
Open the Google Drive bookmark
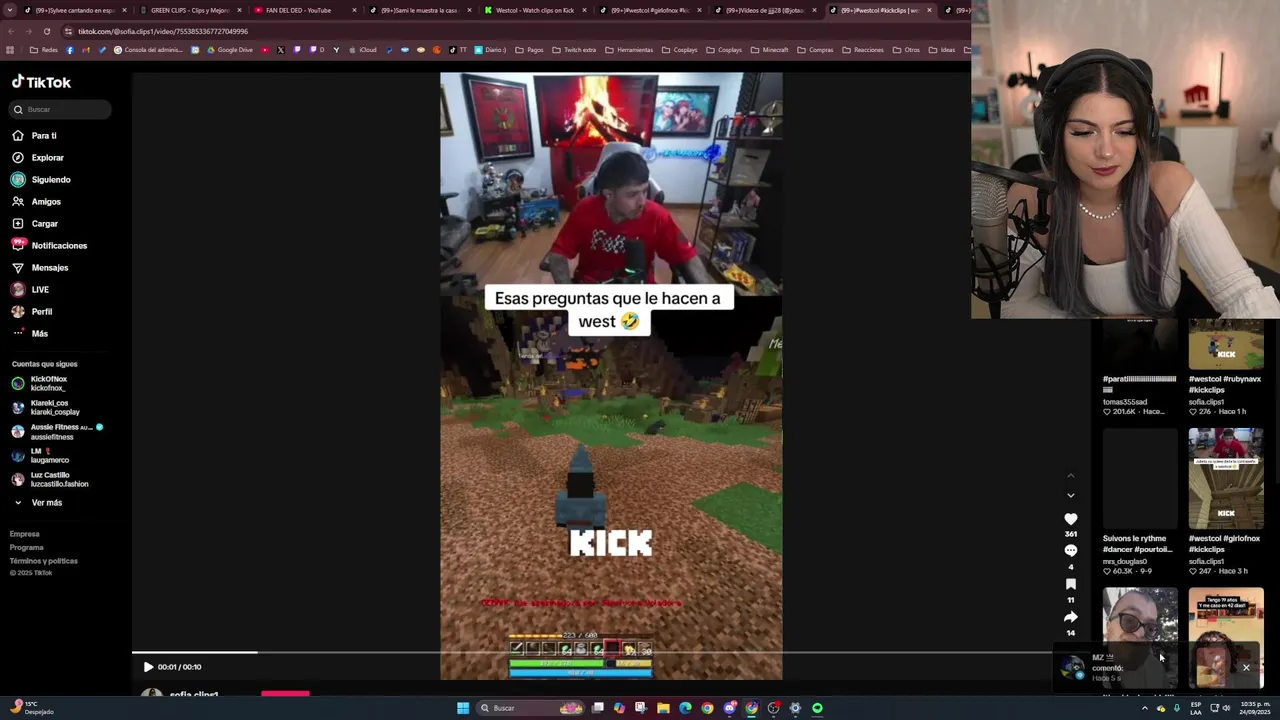click(229, 50)
